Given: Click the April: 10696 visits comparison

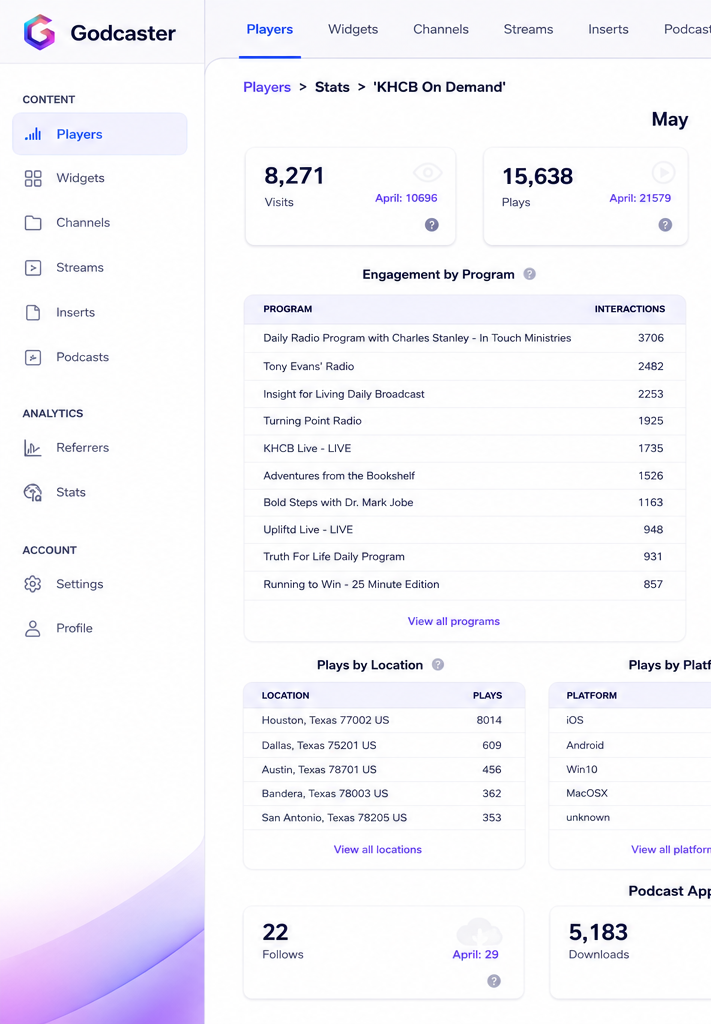Looking at the screenshot, I should point(406,198).
